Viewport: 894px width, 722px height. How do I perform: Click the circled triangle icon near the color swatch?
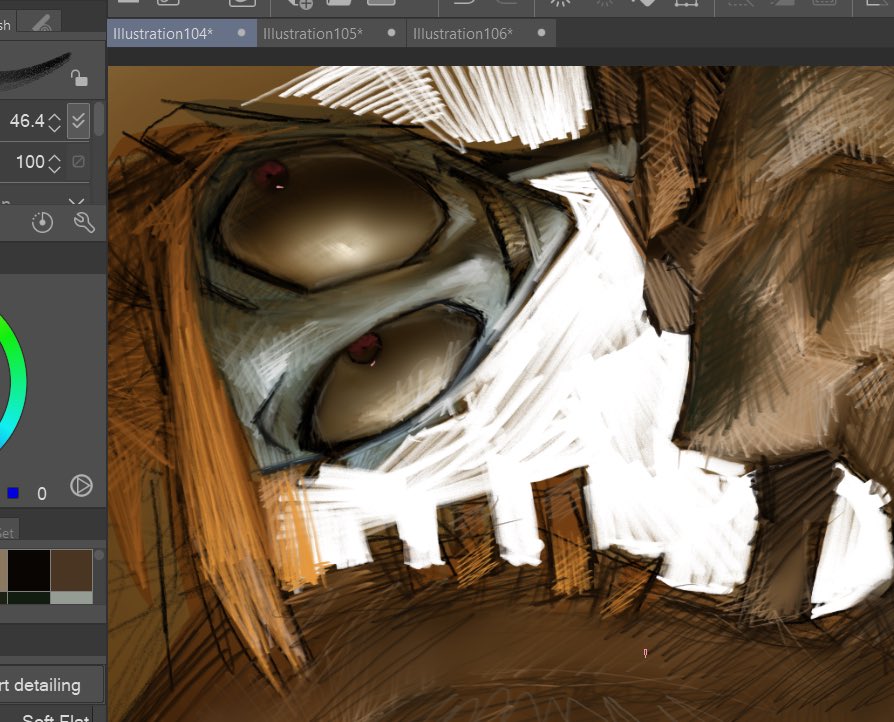click(x=83, y=487)
